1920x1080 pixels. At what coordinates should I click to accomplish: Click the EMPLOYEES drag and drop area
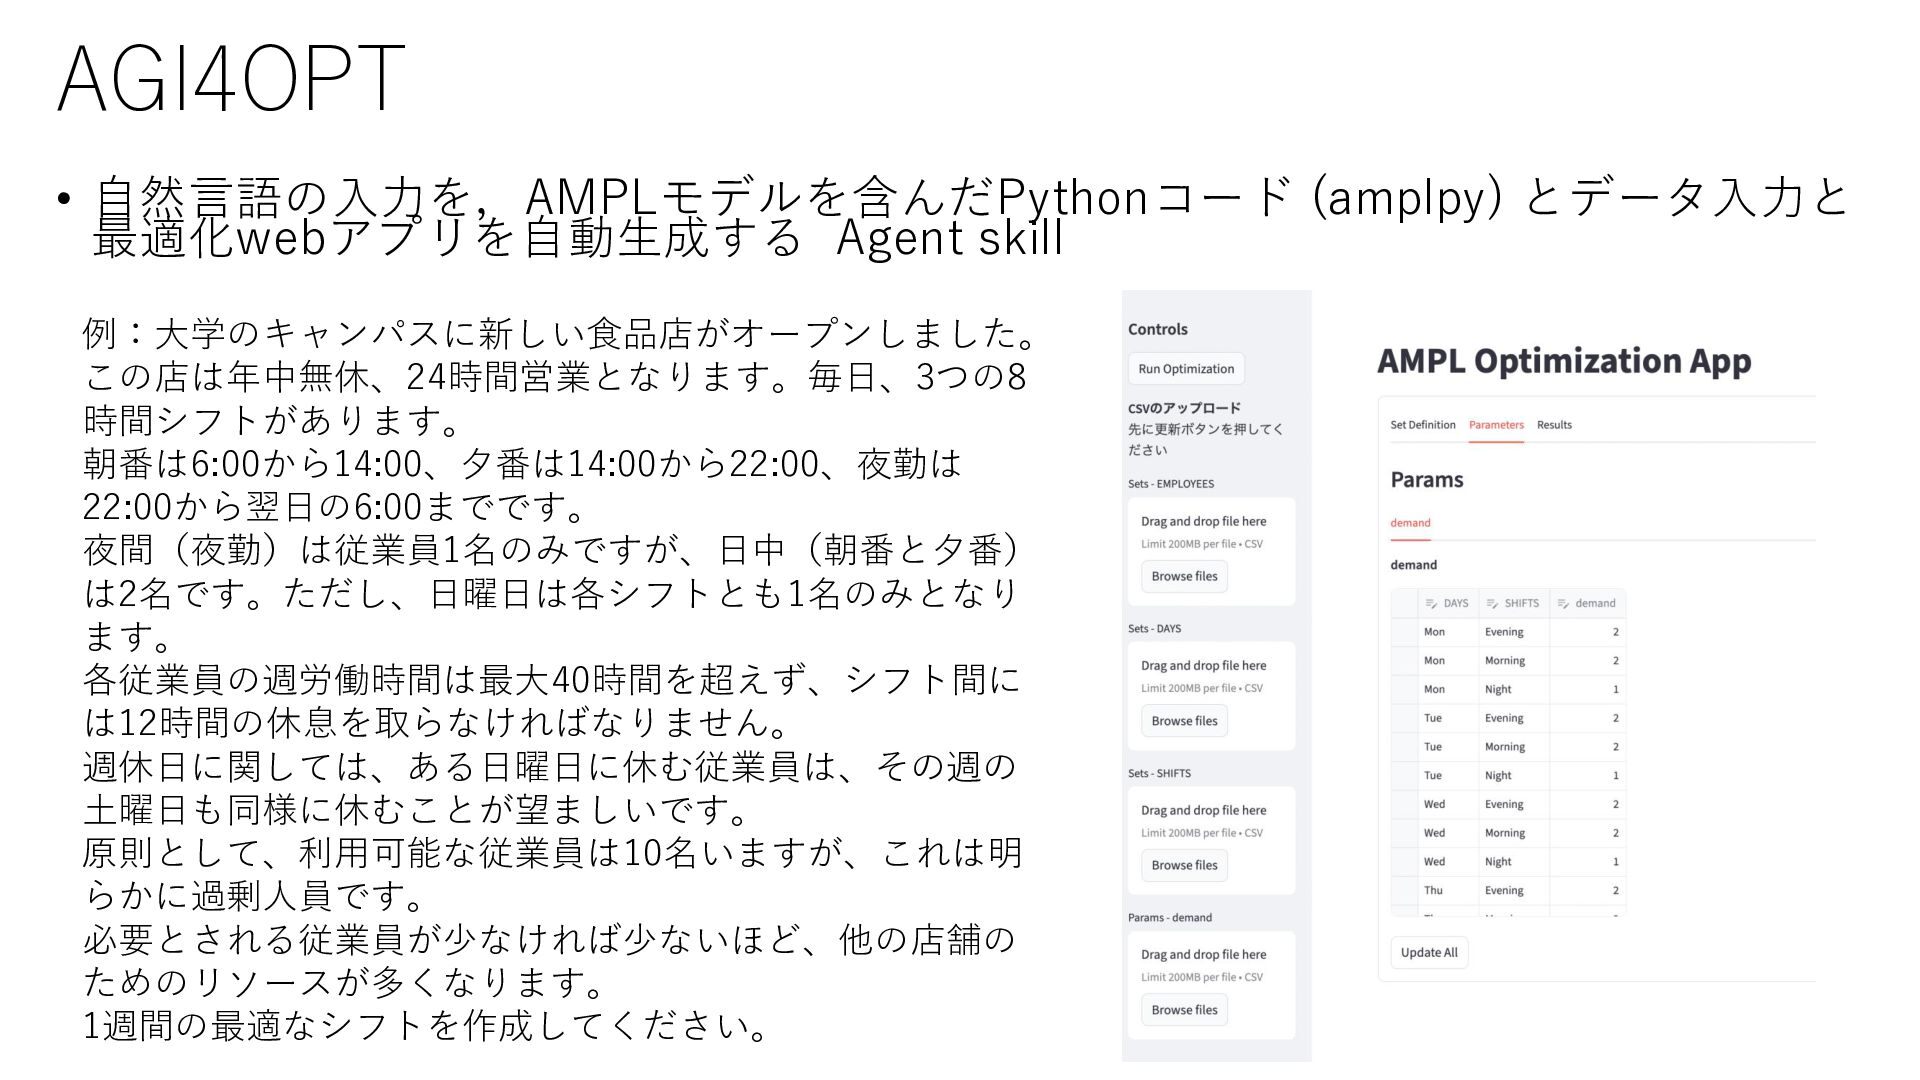tap(1210, 531)
